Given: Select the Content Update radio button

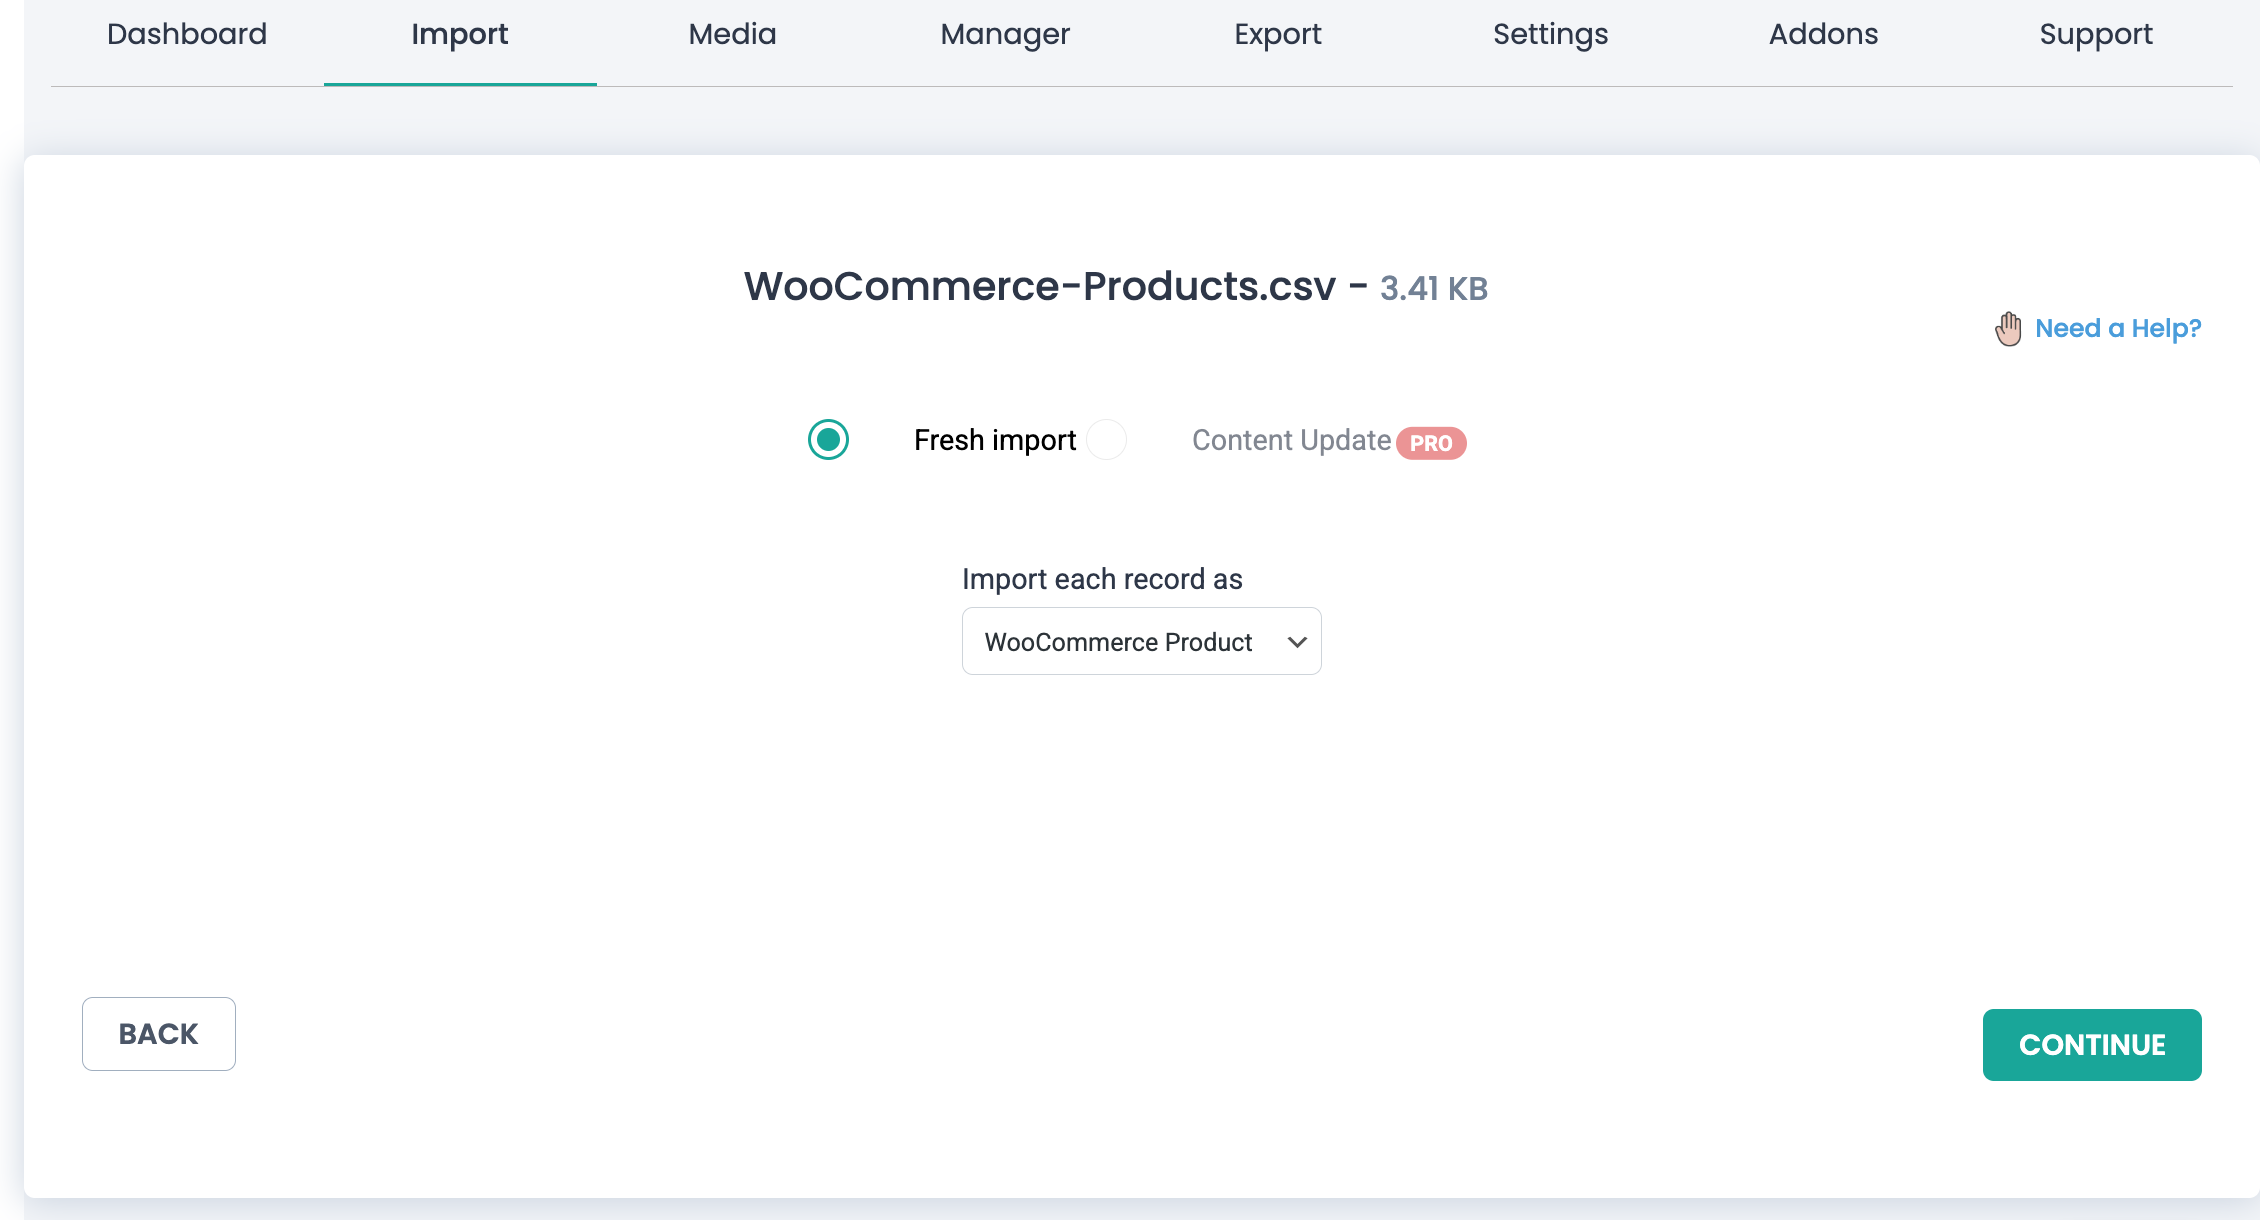Looking at the screenshot, I should pos(1106,439).
